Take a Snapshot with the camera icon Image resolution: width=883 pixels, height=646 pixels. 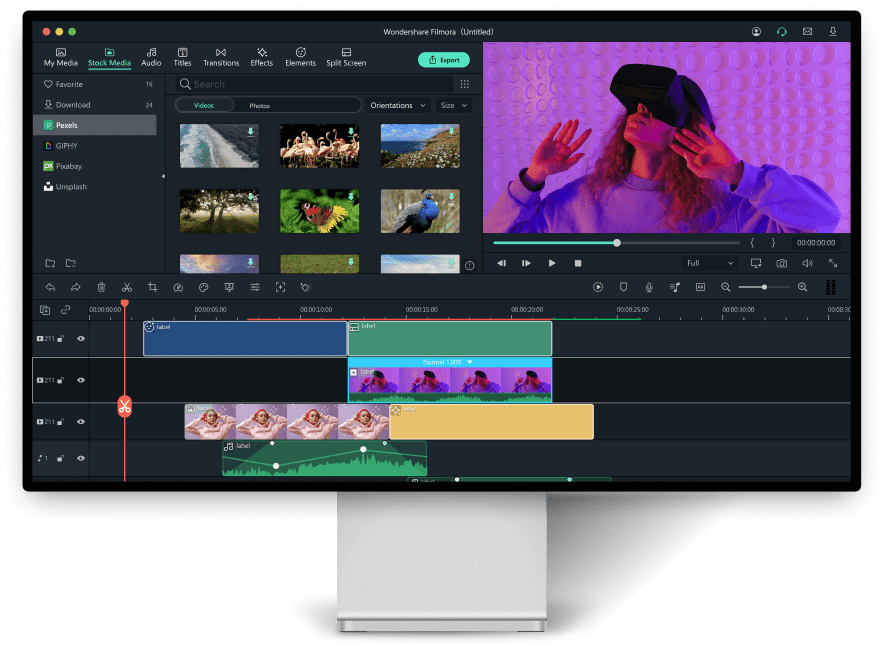[x=782, y=262]
